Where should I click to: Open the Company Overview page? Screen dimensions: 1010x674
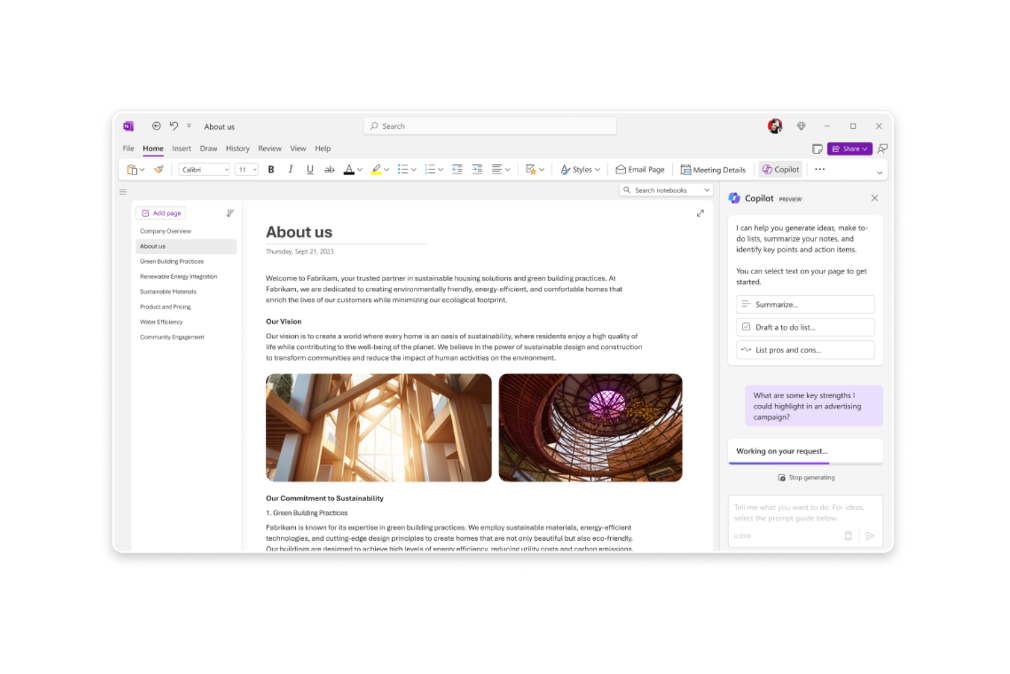click(166, 231)
